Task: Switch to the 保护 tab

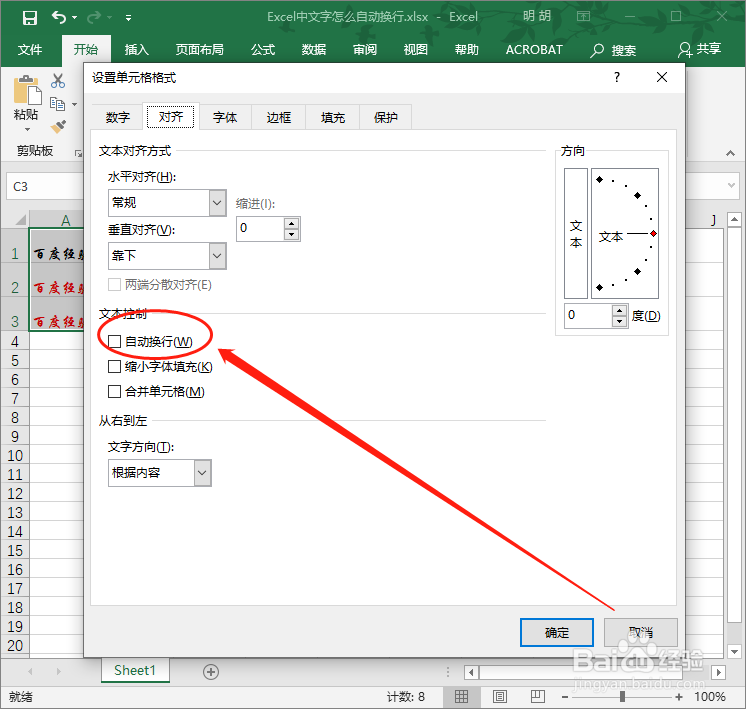Action: click(x=385, y=117)
